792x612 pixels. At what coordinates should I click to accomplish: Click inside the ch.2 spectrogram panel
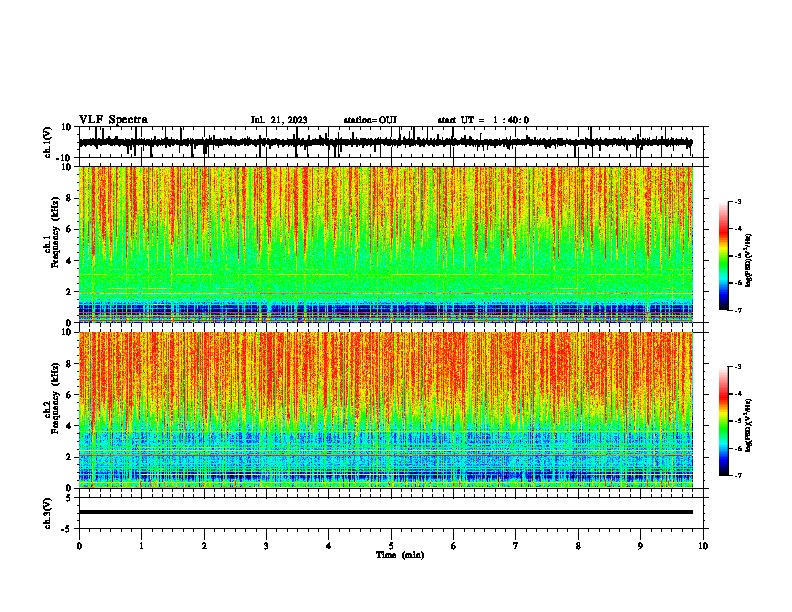(x=386, y=410)
